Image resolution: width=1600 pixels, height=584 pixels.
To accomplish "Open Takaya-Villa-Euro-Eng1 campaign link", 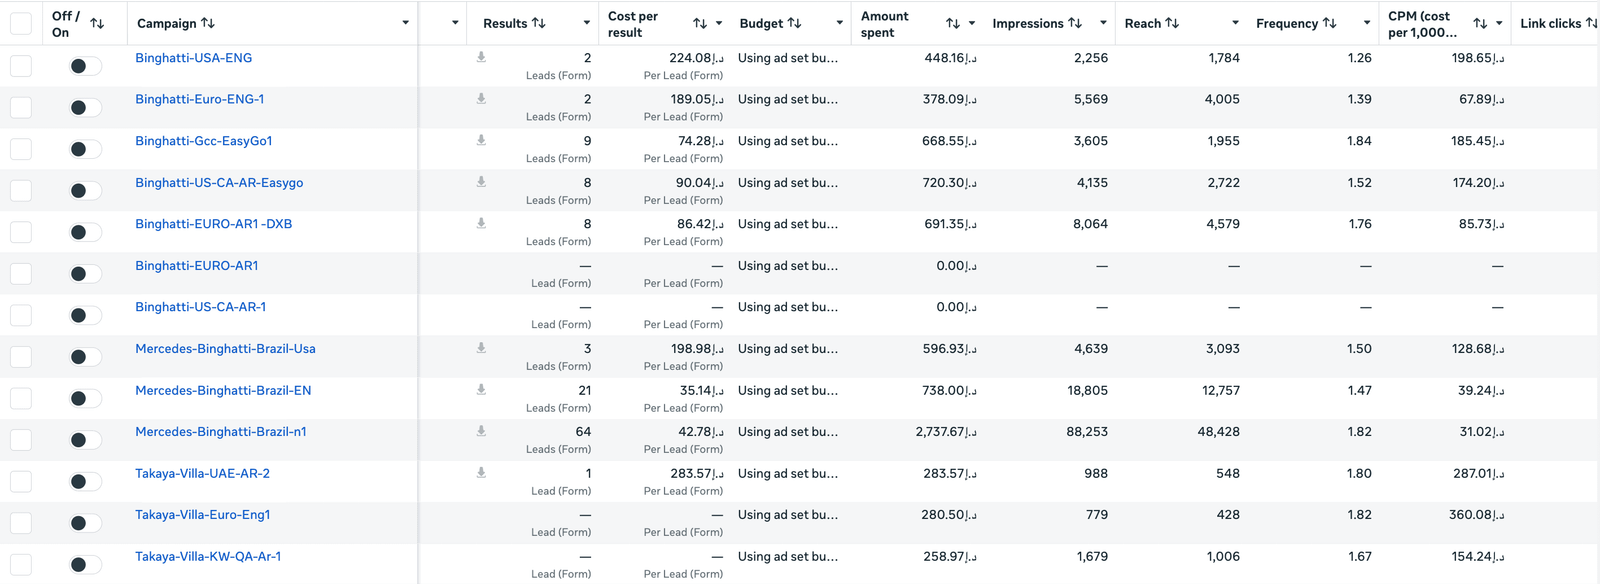I will tap(203, 515).
